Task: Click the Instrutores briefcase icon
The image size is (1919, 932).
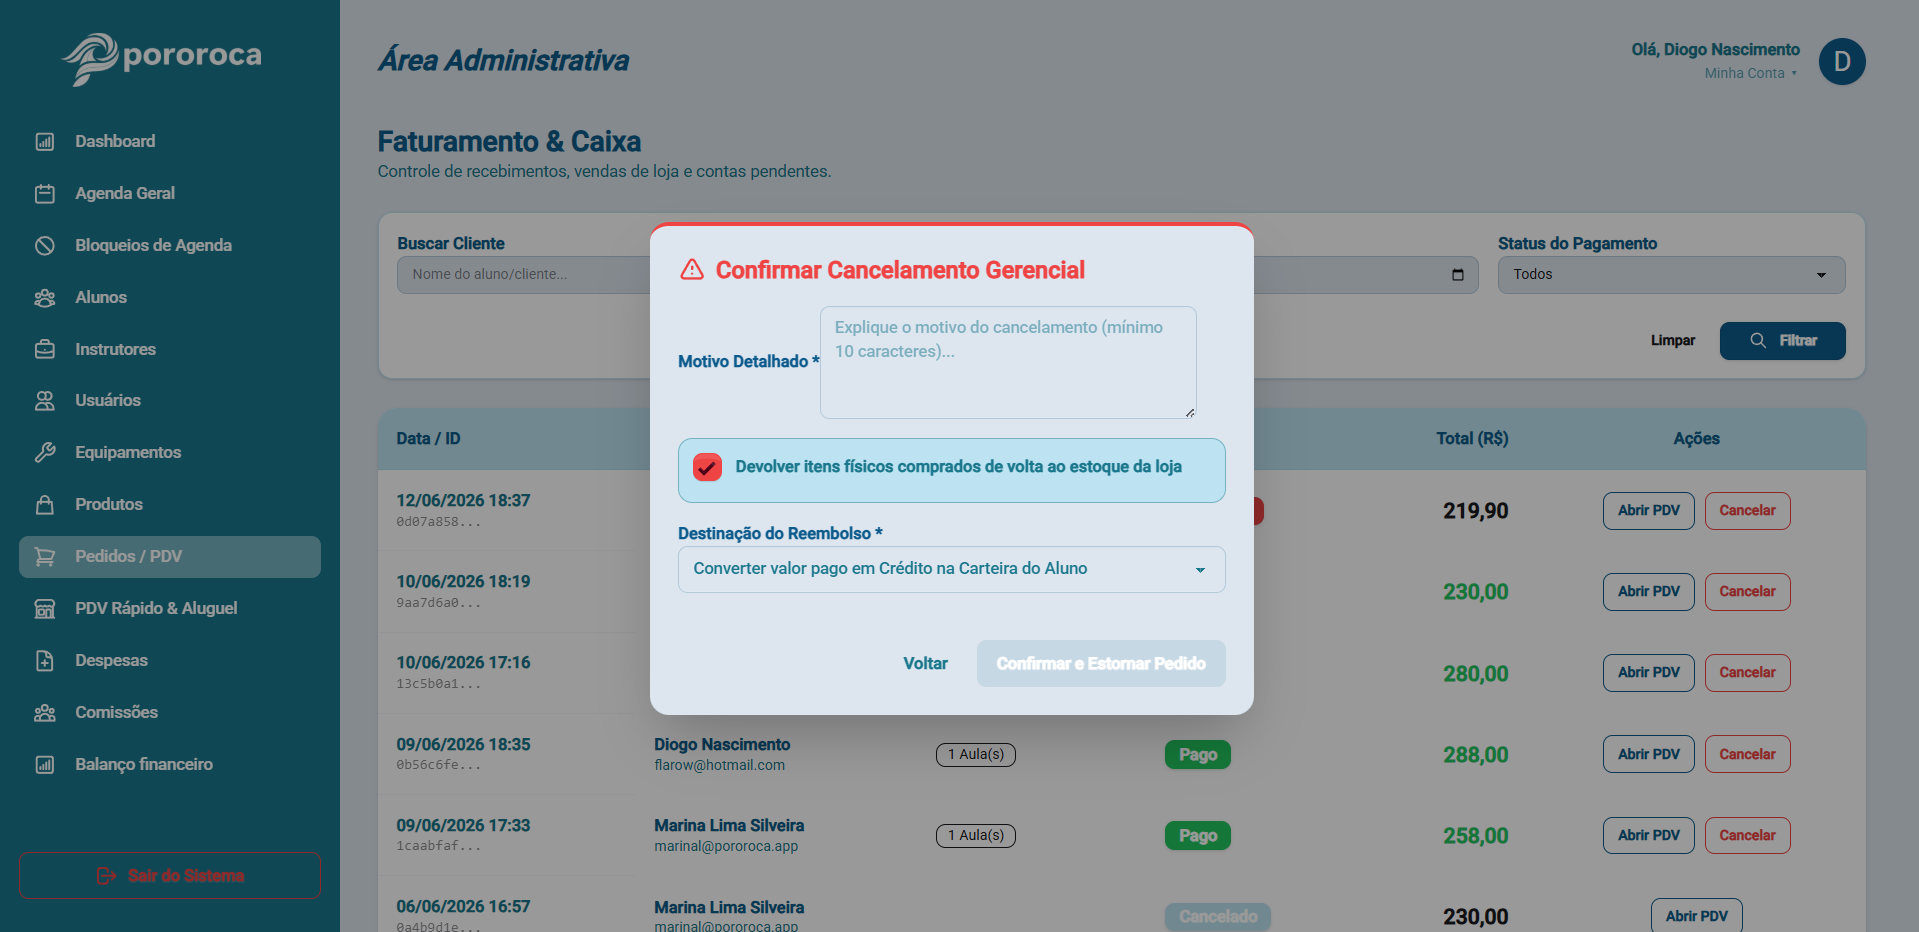Action: 45,350
